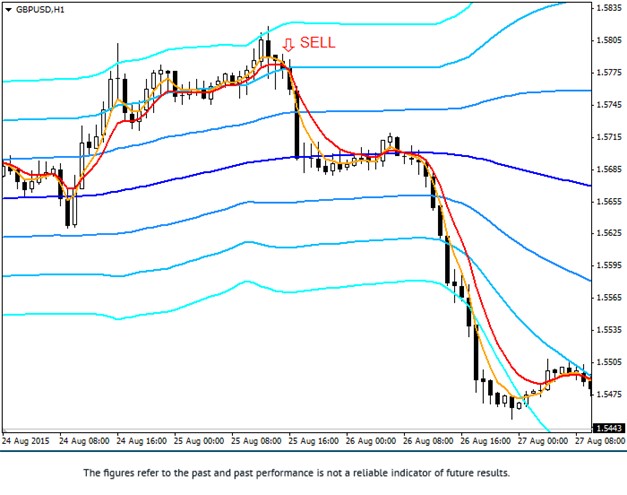Select price axis label 1.5565
627x495 pixels.
coord(609,297)
